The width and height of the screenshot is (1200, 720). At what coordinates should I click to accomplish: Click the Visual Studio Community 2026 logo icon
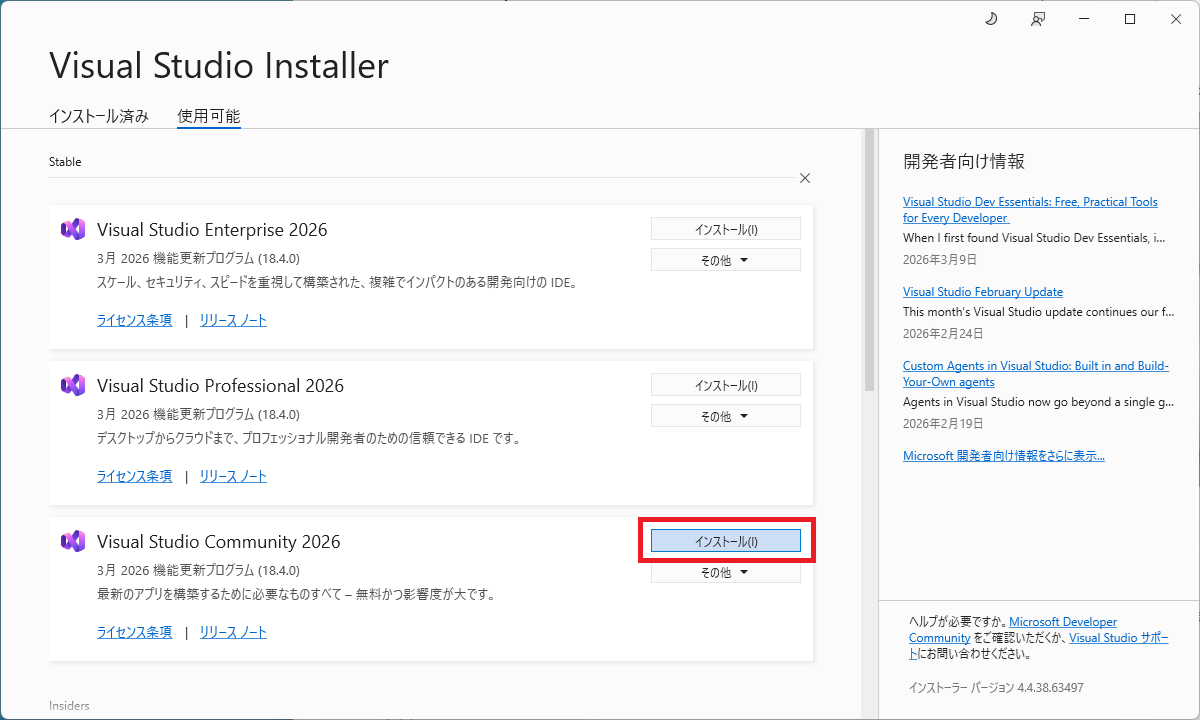(x=73, y=541)
